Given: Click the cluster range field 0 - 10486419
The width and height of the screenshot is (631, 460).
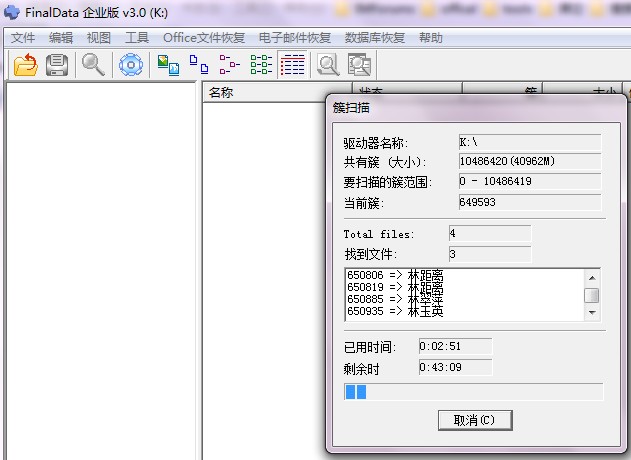Looking at the screenshot, I should tap(530, 181).
